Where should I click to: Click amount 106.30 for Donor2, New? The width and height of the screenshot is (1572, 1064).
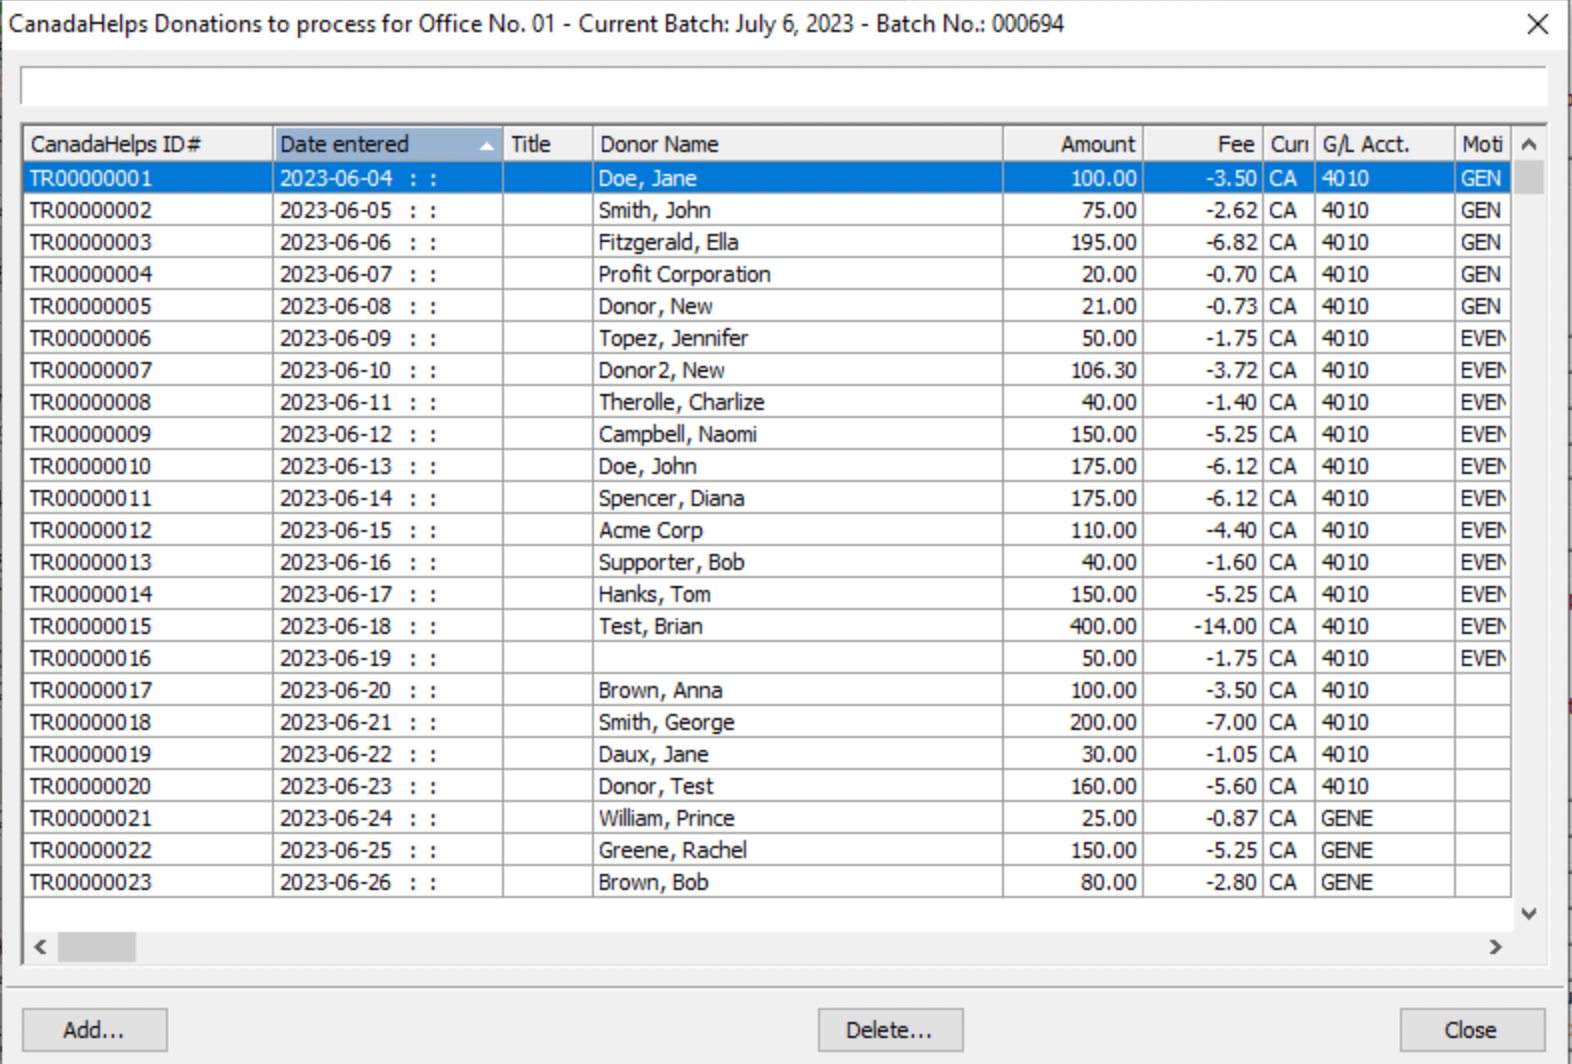click(1103, 370)
